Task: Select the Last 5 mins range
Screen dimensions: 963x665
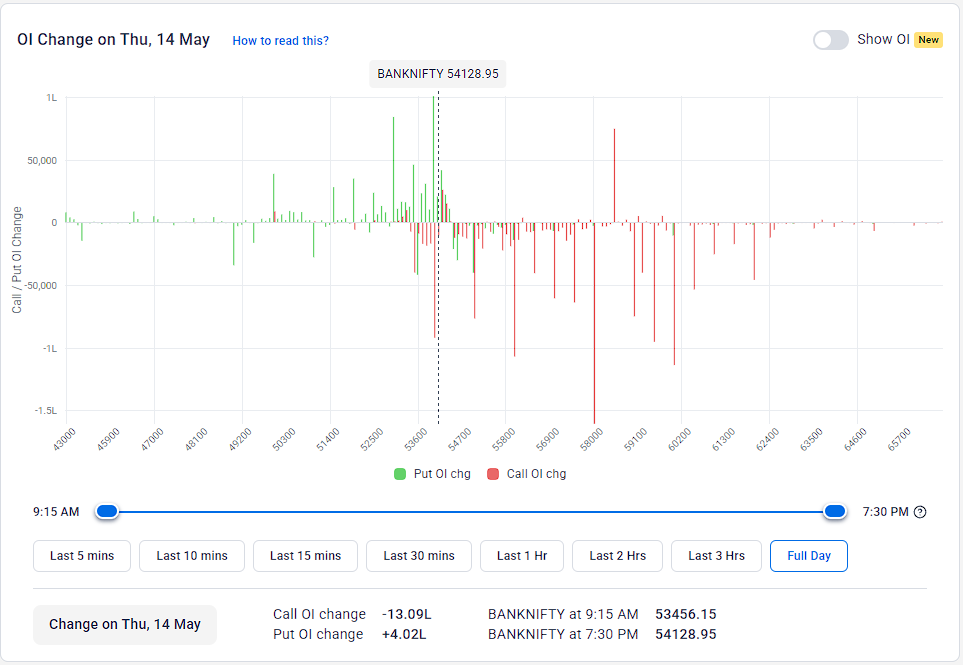Action: coord(82,556)
